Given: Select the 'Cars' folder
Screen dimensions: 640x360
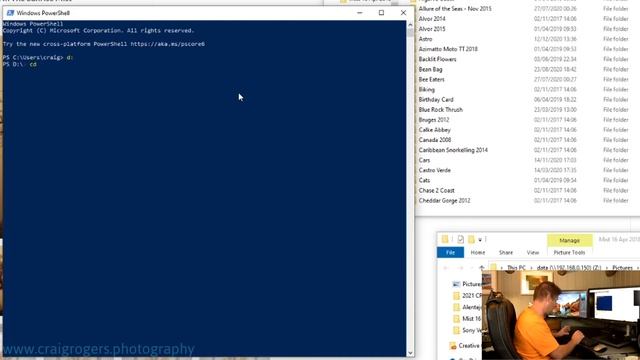Looking at the screenshot, I should [x=424, y=160].
